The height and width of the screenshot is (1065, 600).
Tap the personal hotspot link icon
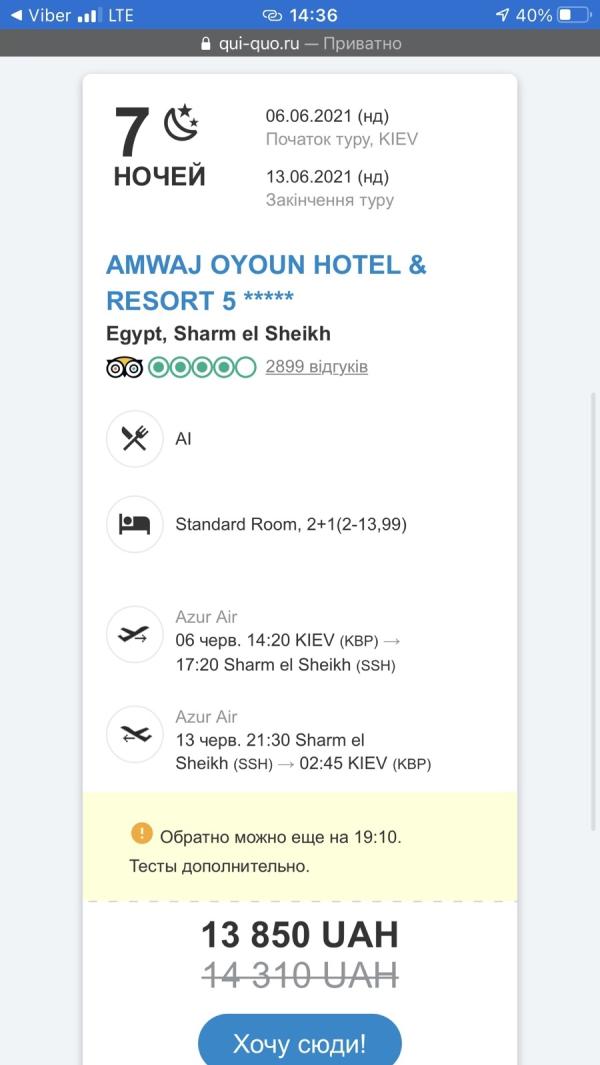[x=272, y=15]
